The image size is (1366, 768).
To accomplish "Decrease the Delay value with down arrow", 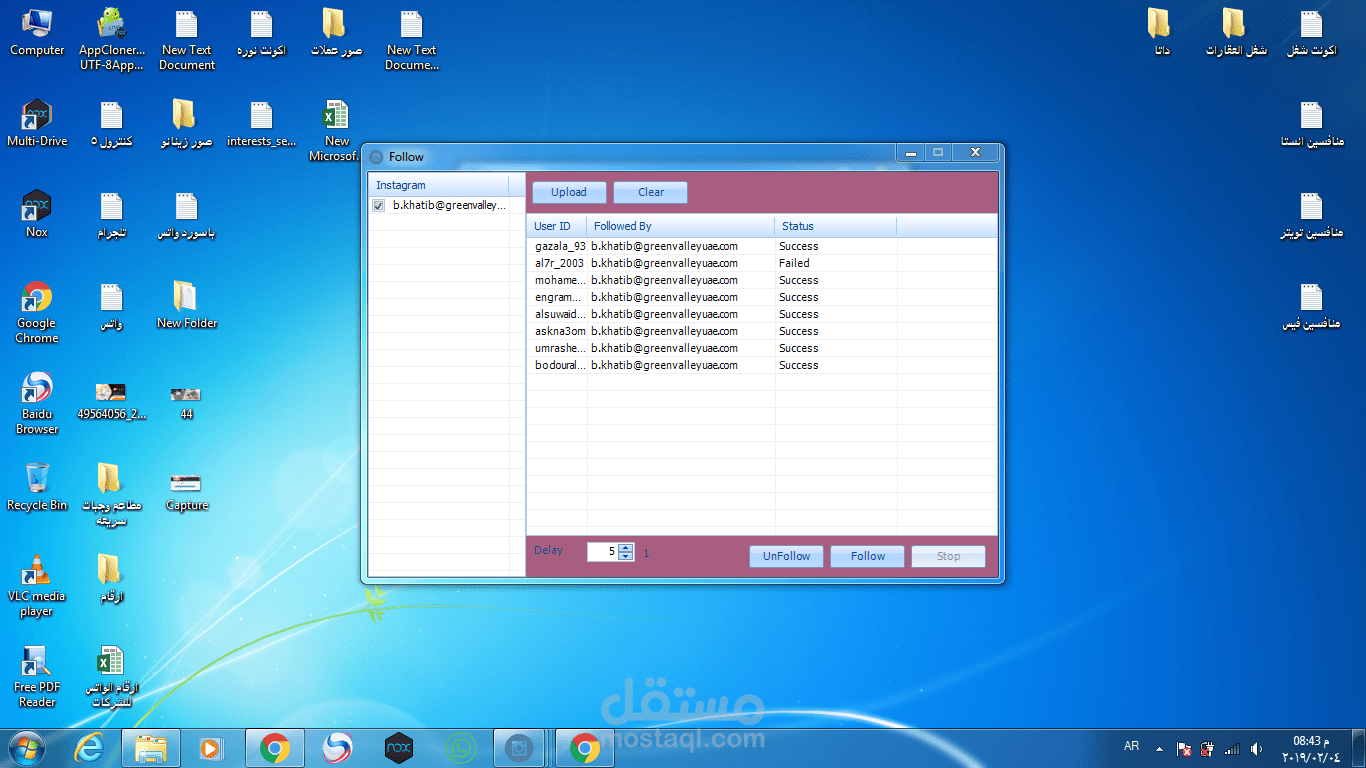I will (626, 556).
